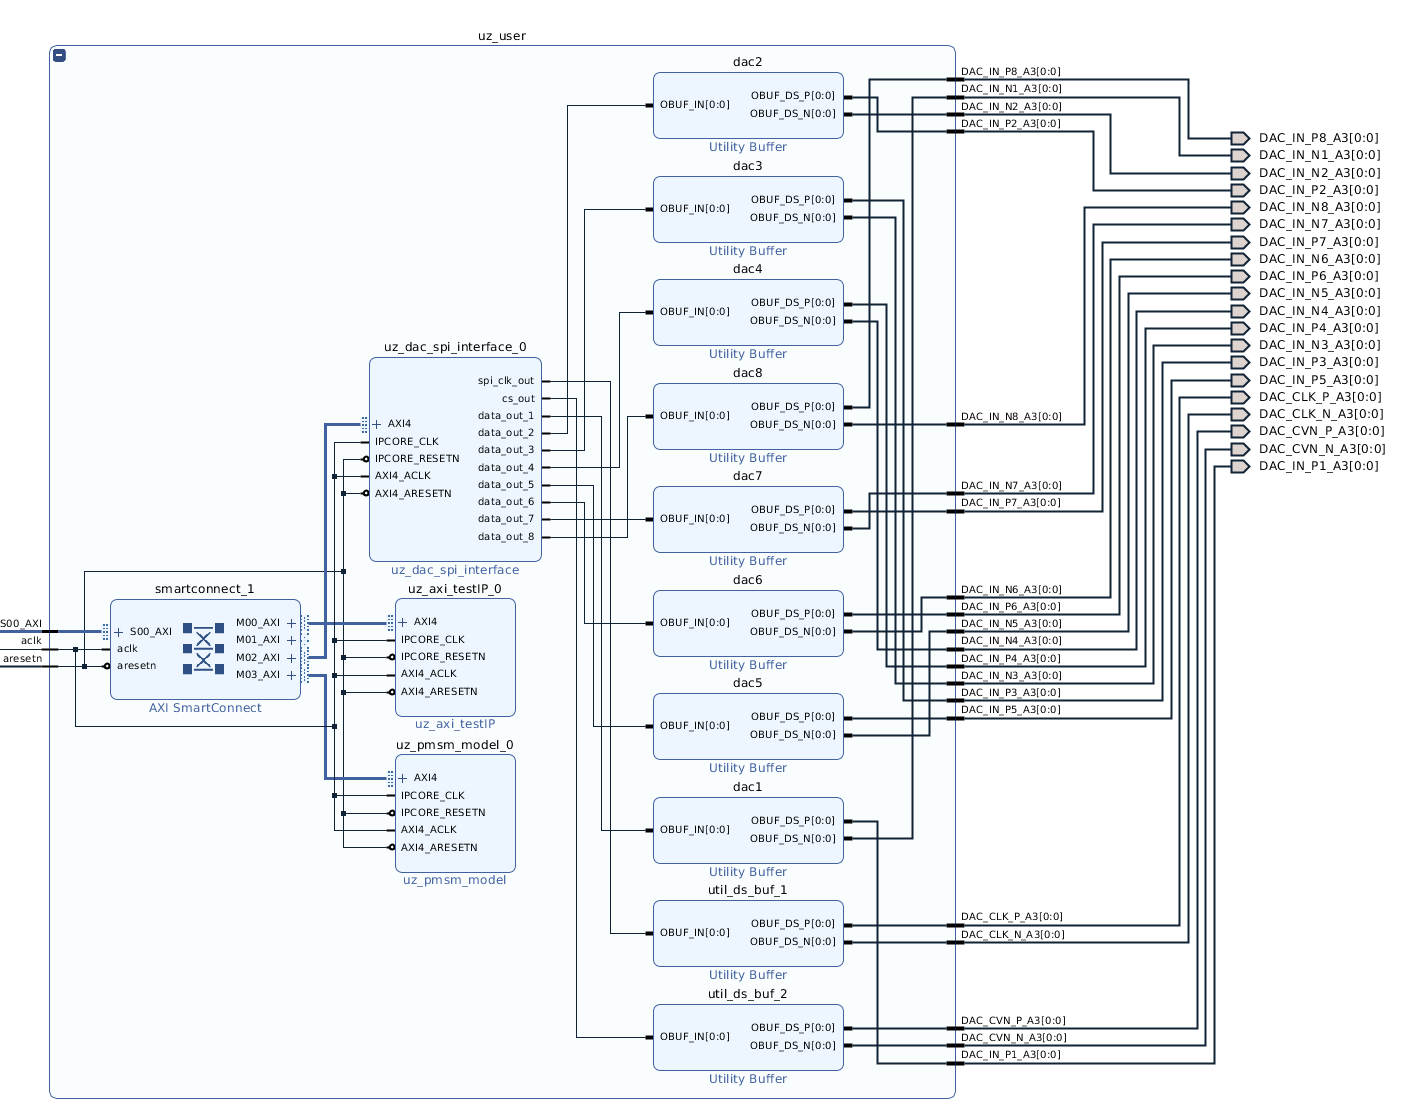This screenshot has width=1419, height=1111.
Task: Click the uz_pmsm_model link label
Action: coord(455,880)
